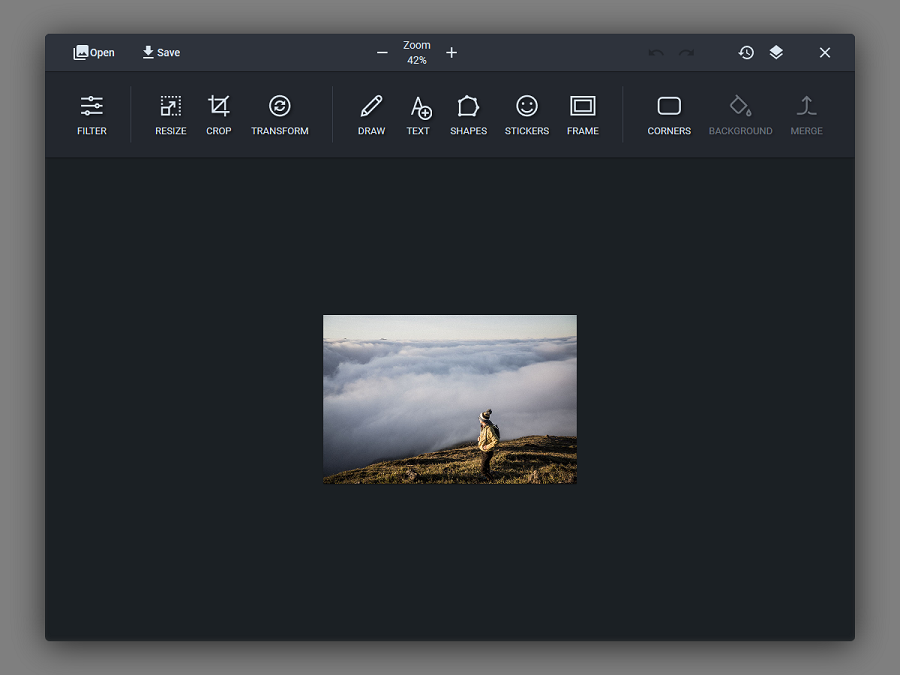Viewport: 900px width, 675px height.
Task: Open the Corners tool
Action: 668,113
